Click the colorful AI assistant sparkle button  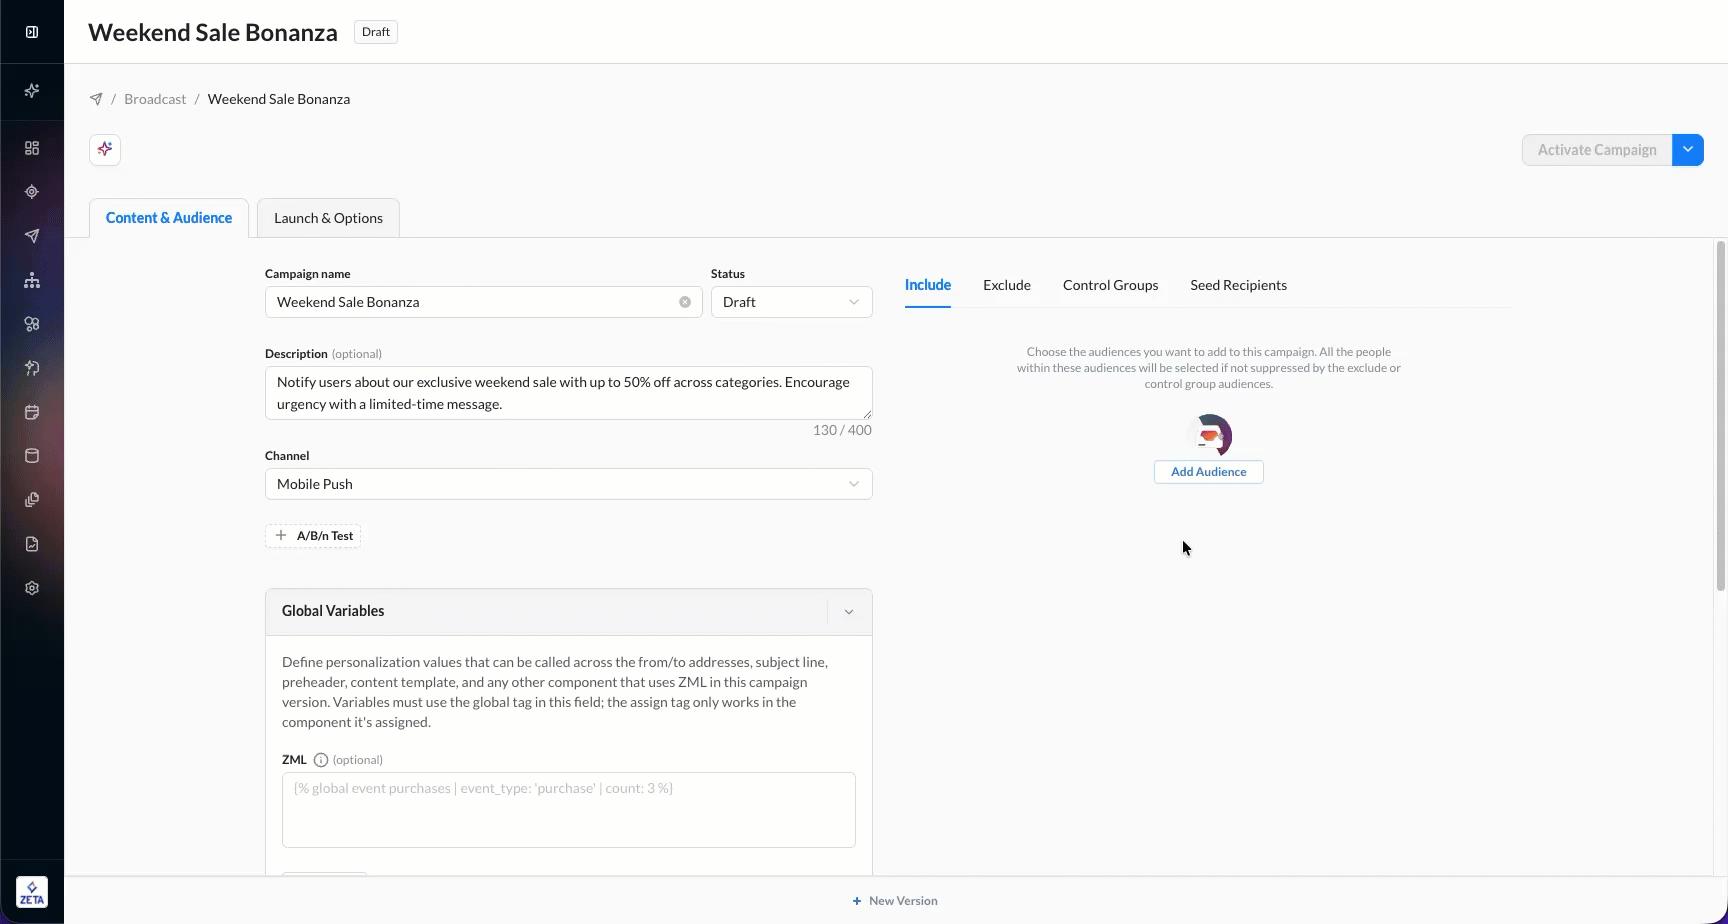[105, 150]
